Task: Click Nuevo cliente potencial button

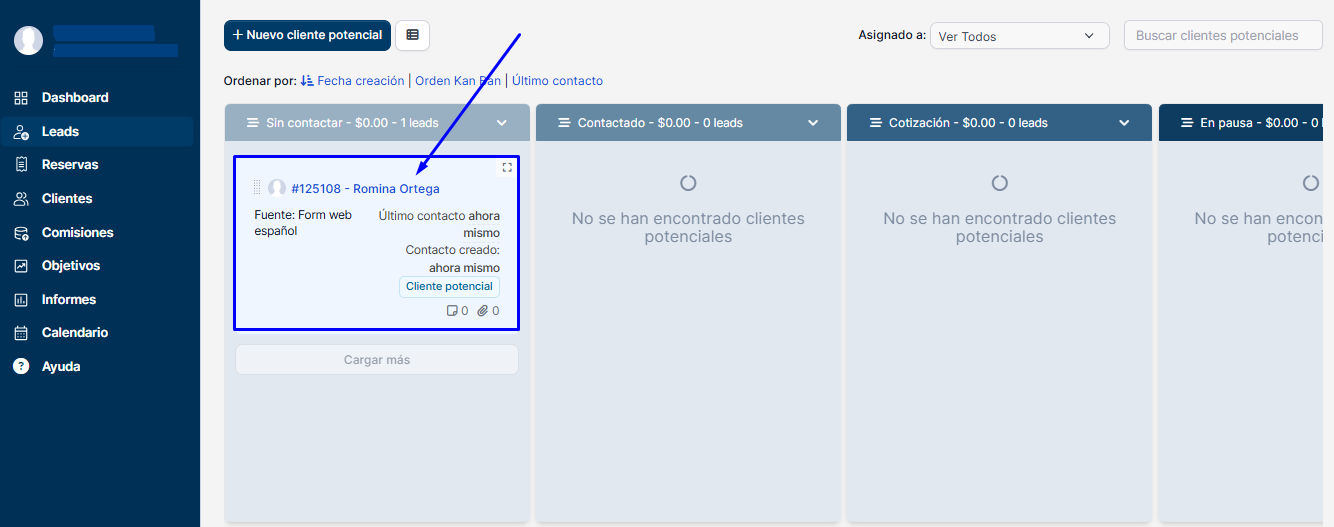Action: pyautogui.click(x=307, y=35)
